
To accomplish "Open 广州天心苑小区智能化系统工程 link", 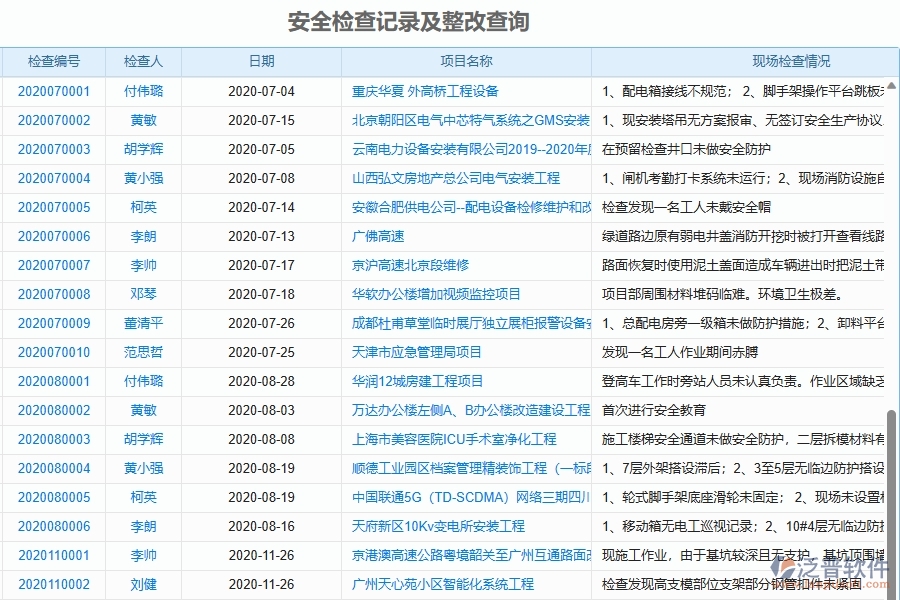I will pyautogui.click(x=444, y=583).
